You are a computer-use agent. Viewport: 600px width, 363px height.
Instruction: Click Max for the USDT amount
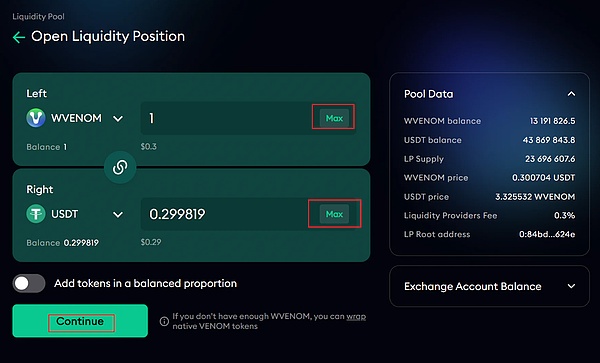[334, 214]
